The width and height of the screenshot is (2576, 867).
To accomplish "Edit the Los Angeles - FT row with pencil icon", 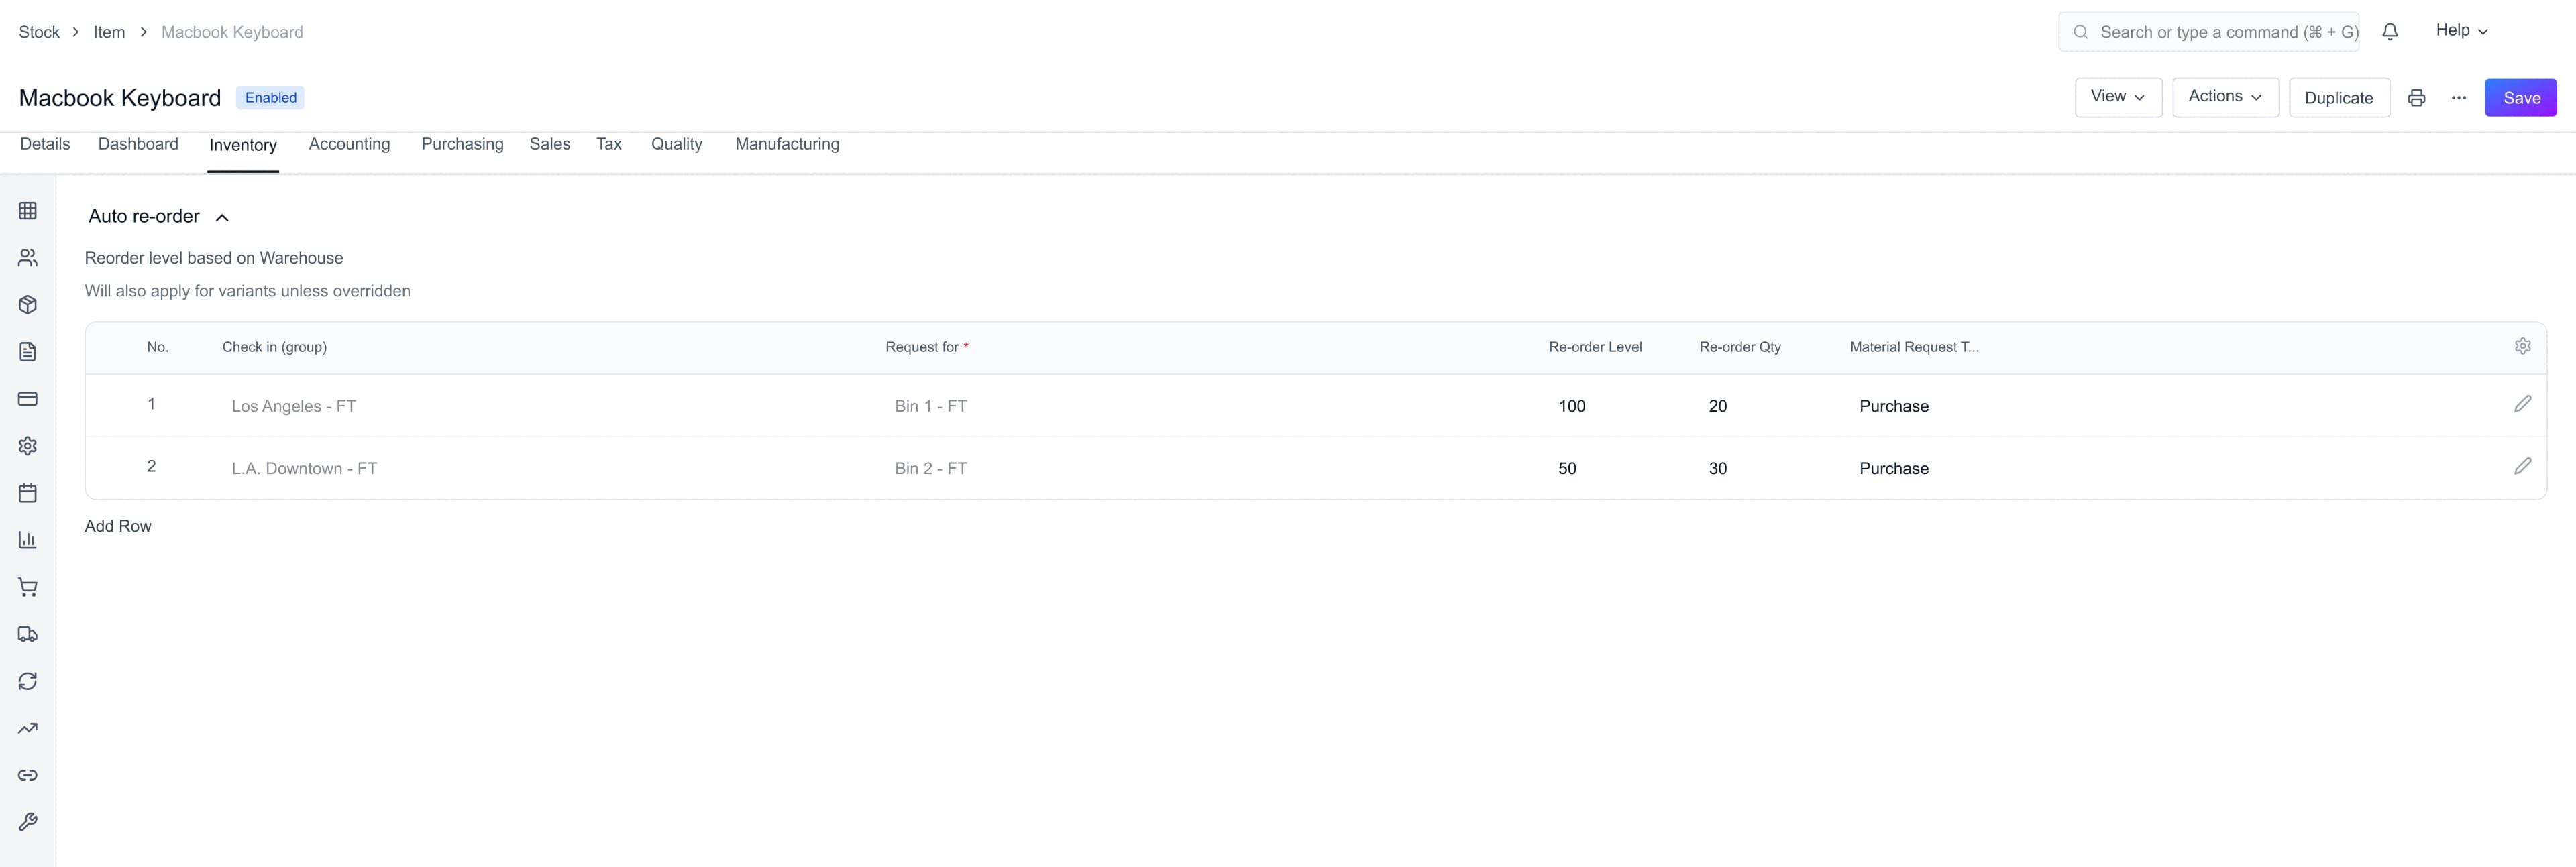I will [2523, 404].
